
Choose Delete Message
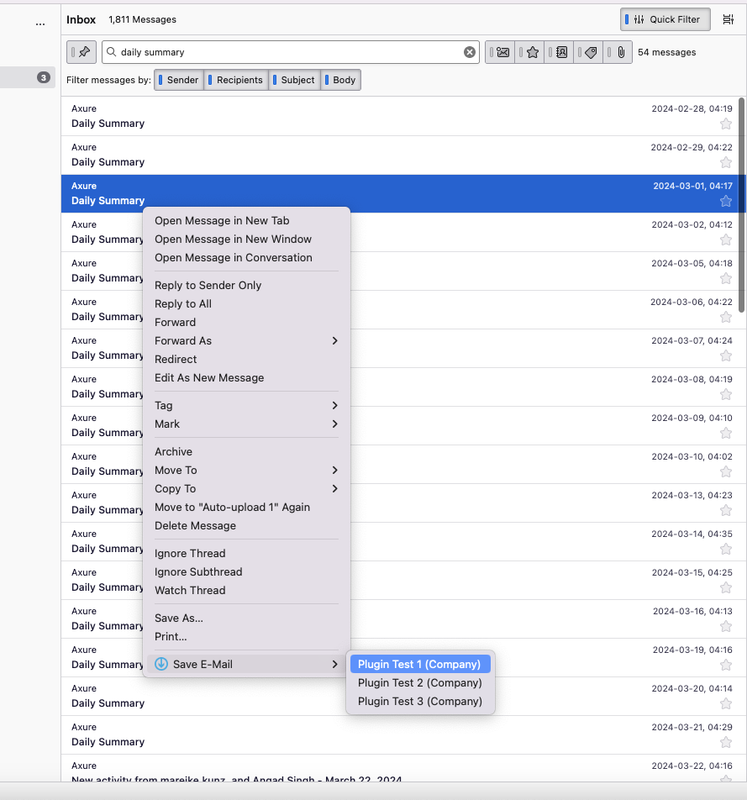[246, 526]
